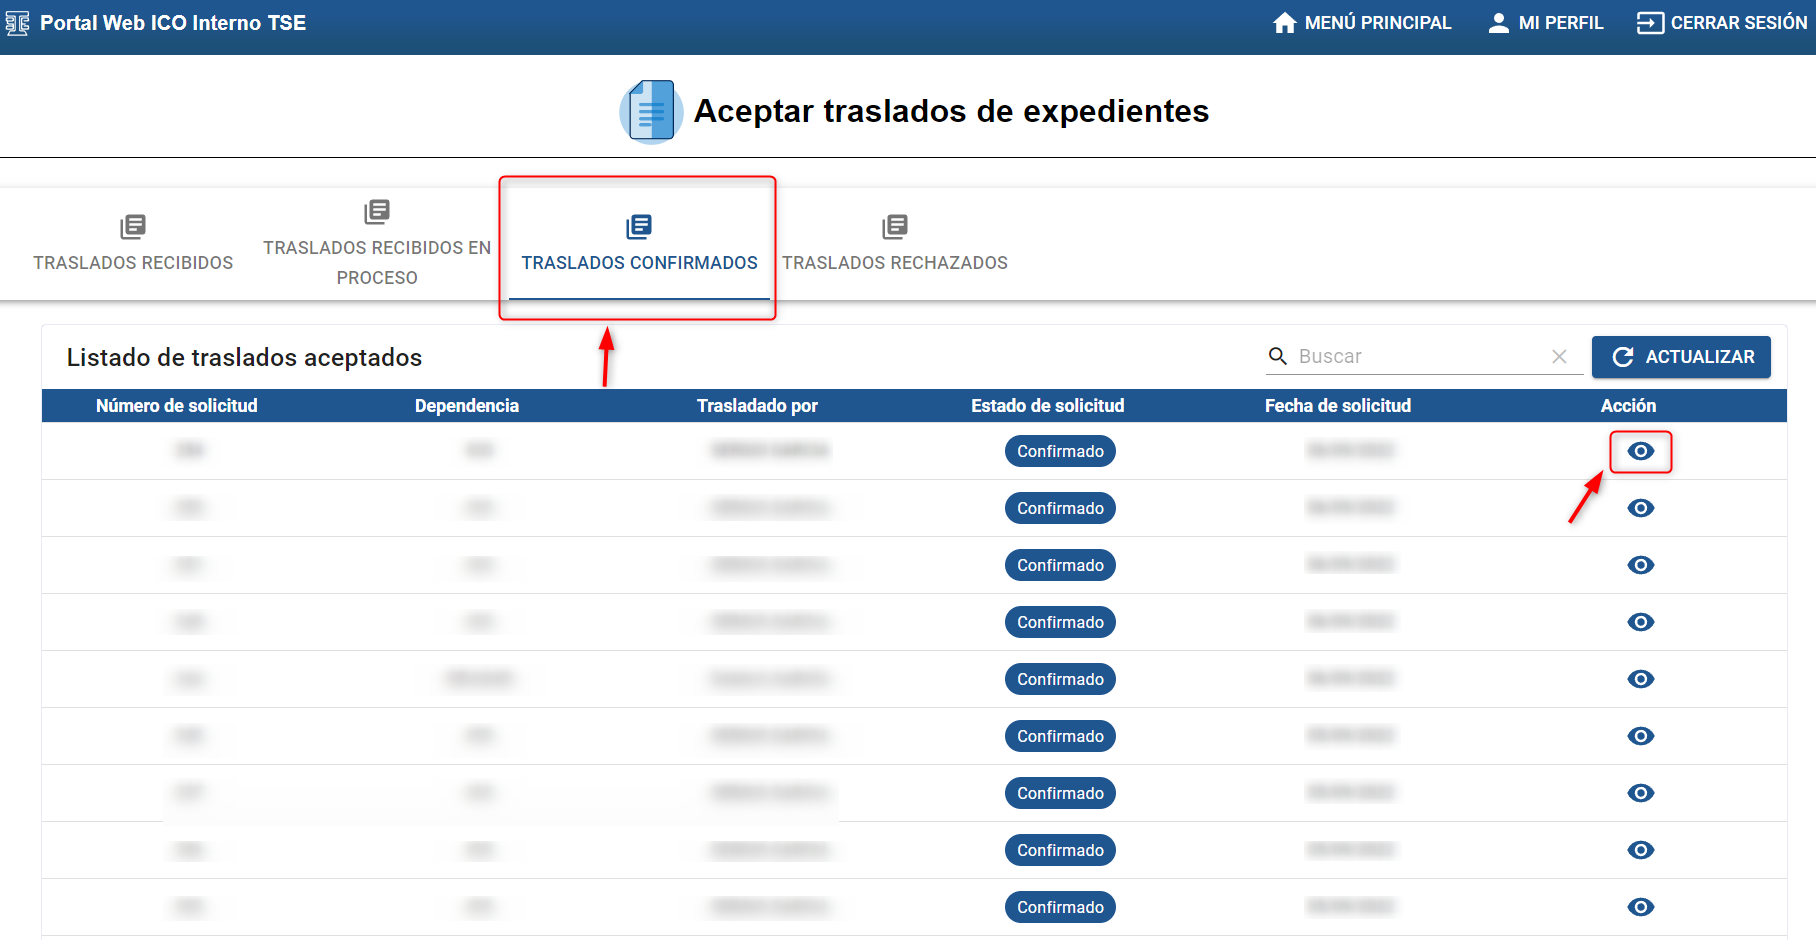This screenshot has width=1816, height=940.
Task: Click the Número de solicitud column header
Action: pos(176,406)
